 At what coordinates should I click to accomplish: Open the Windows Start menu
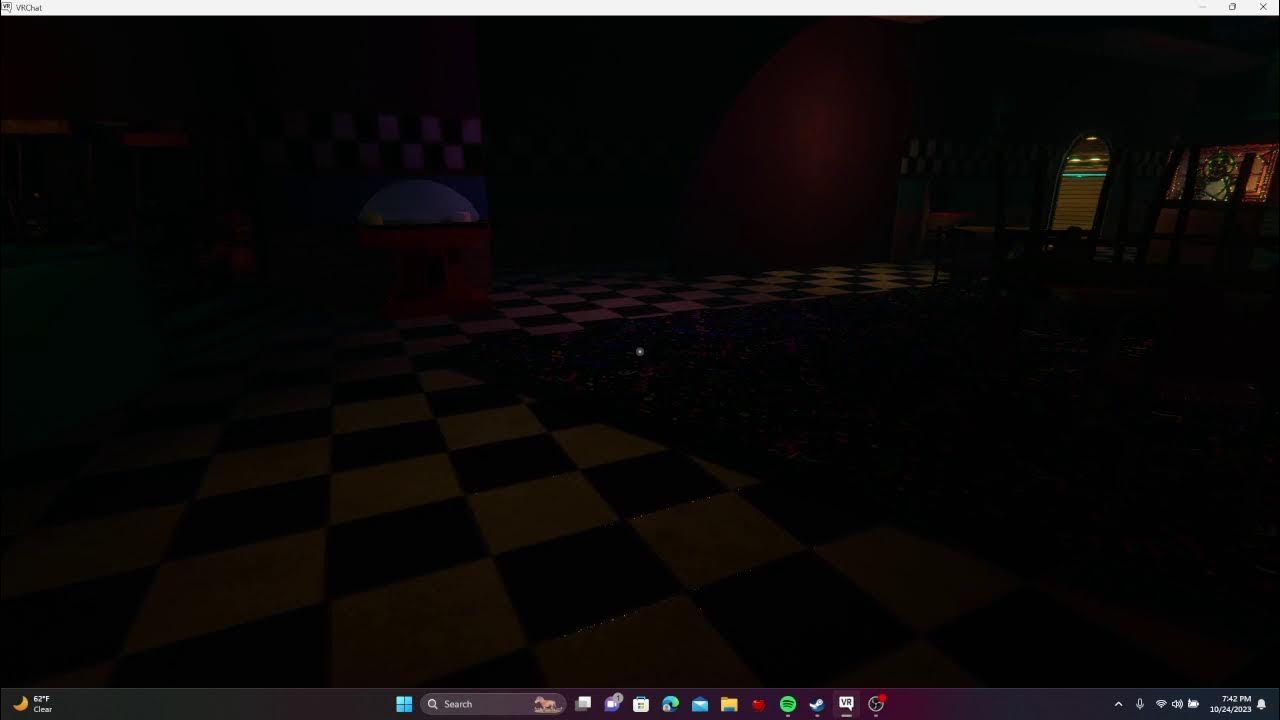point(404,704)
